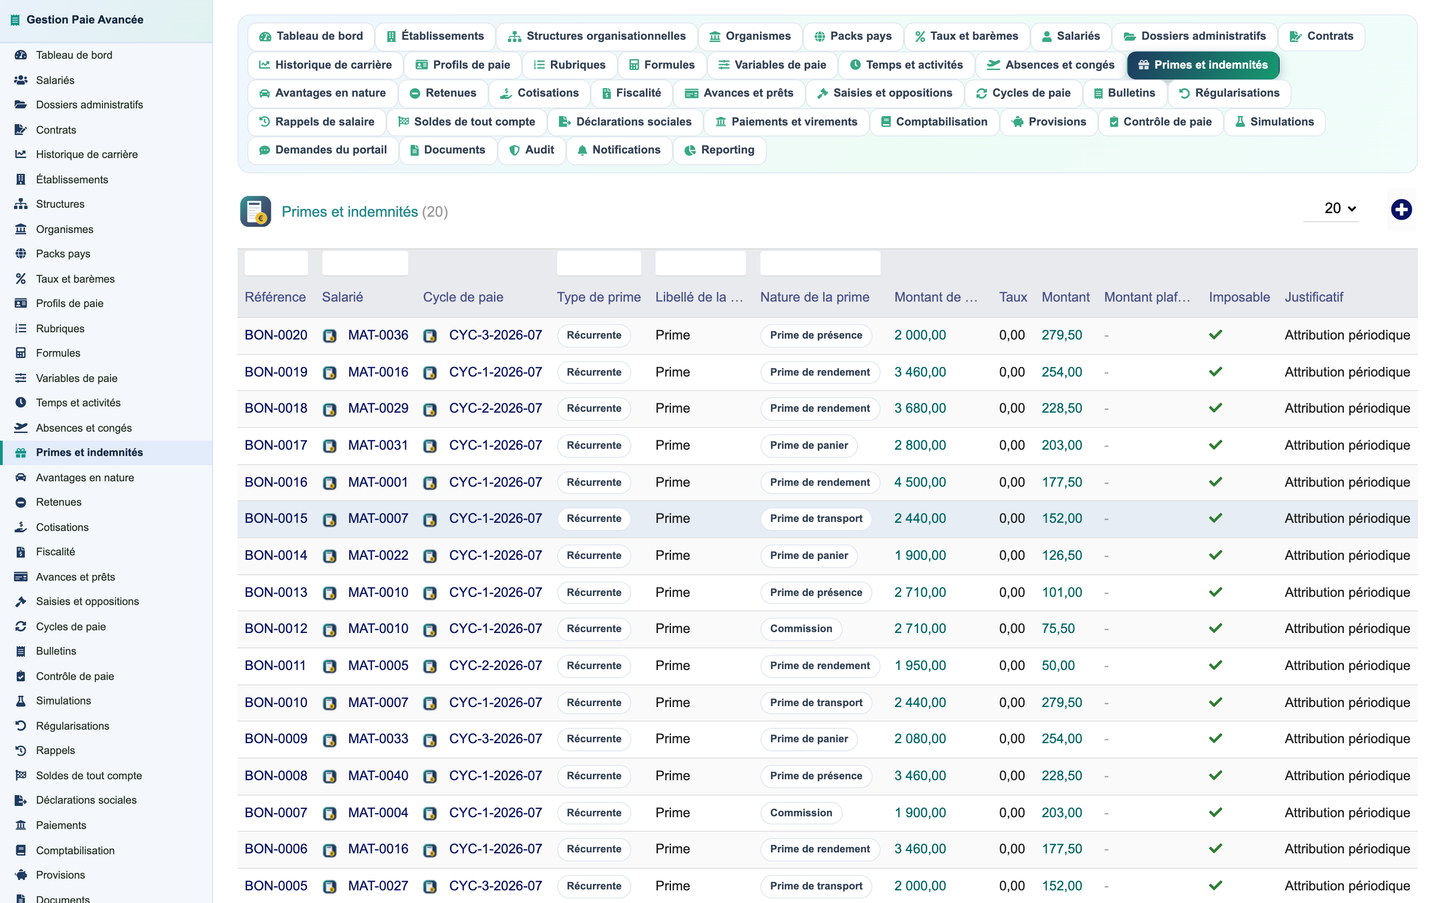Click the Saisies et oppositions gavel icon in sidebar
This screenshot has width=1445, height=903.
(20, 602)
